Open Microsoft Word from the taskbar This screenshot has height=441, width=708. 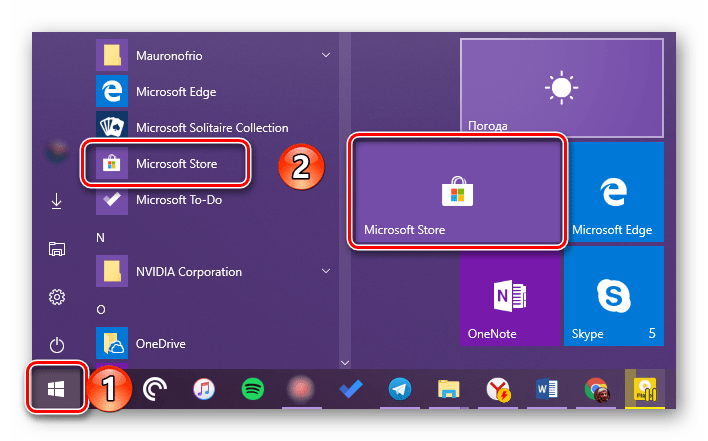(547, 389)
